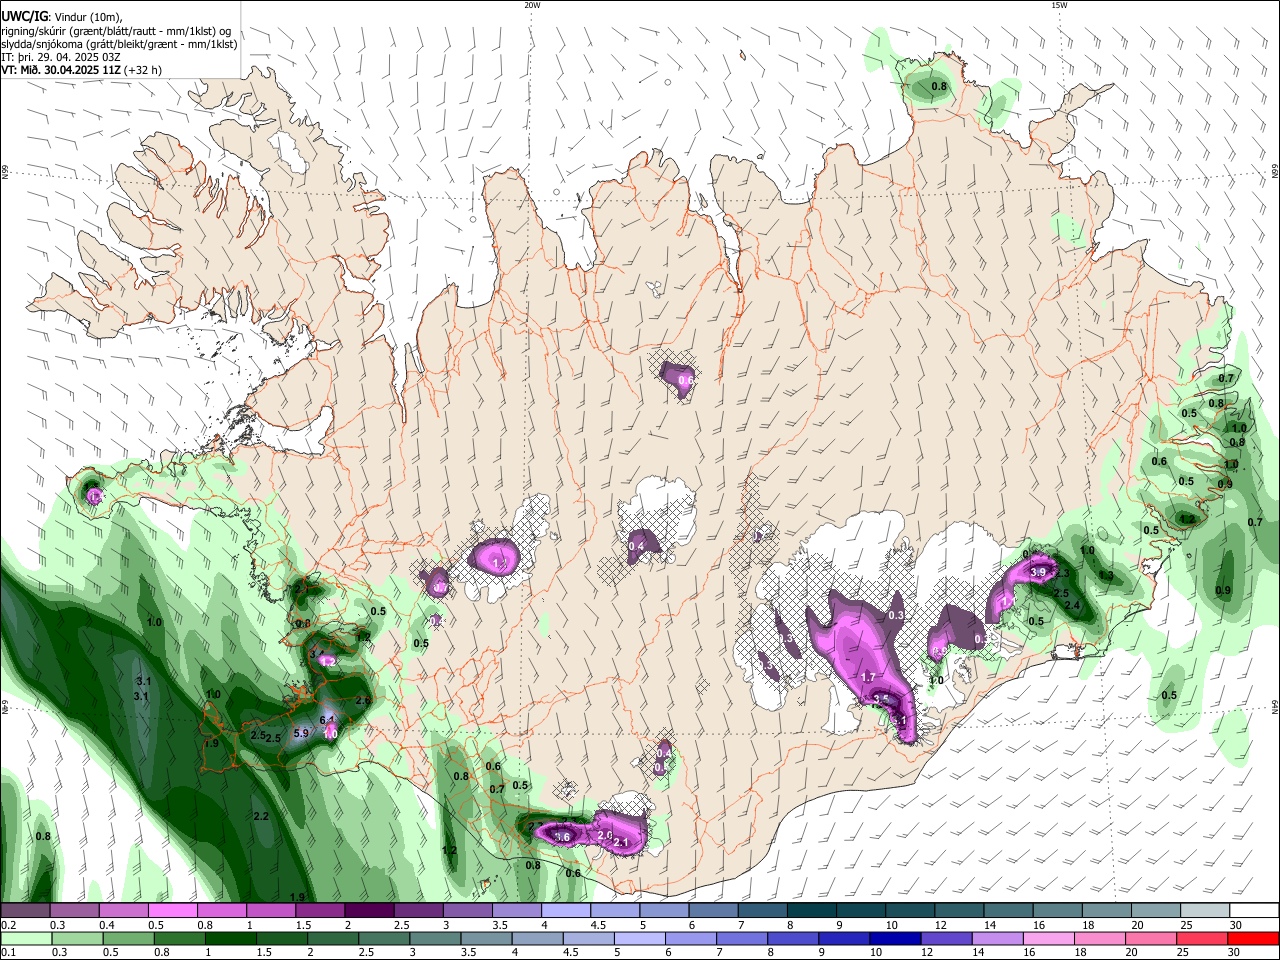Click the "3.6" value on the south coast
Screen dimensions: 1280x960
(x=562, y=837)
